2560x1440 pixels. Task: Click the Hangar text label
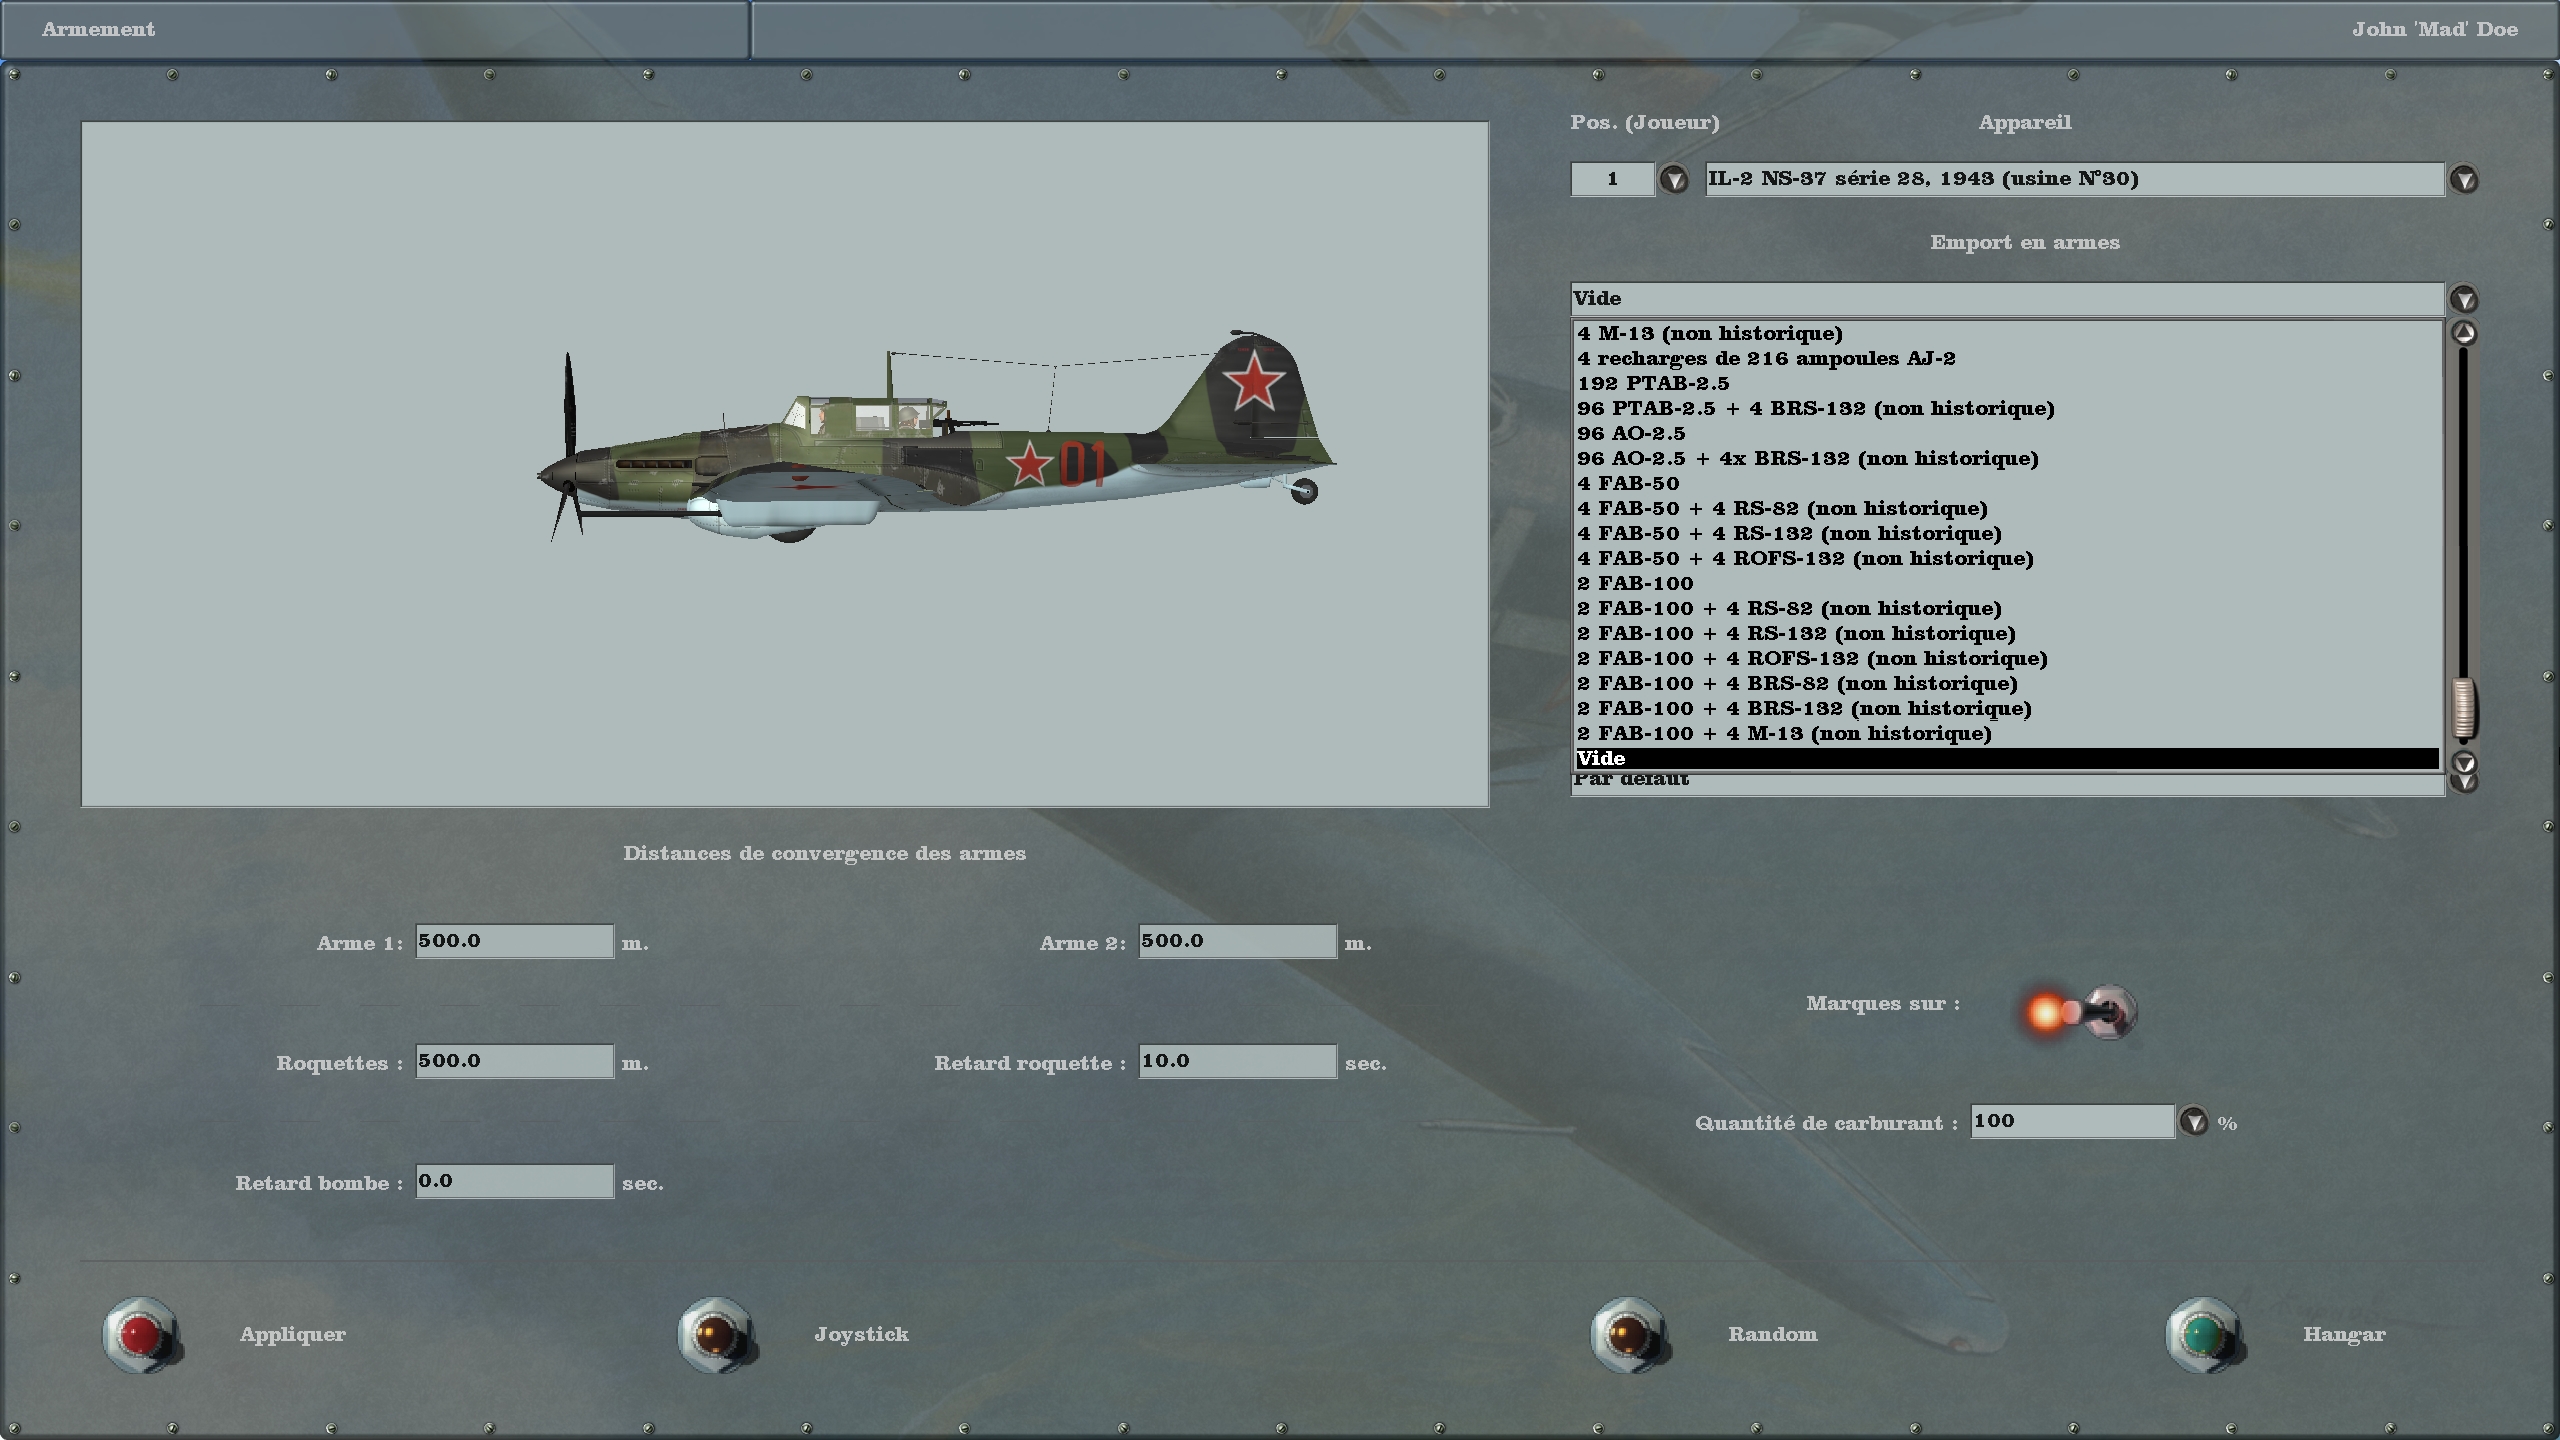[2343, 1334]
